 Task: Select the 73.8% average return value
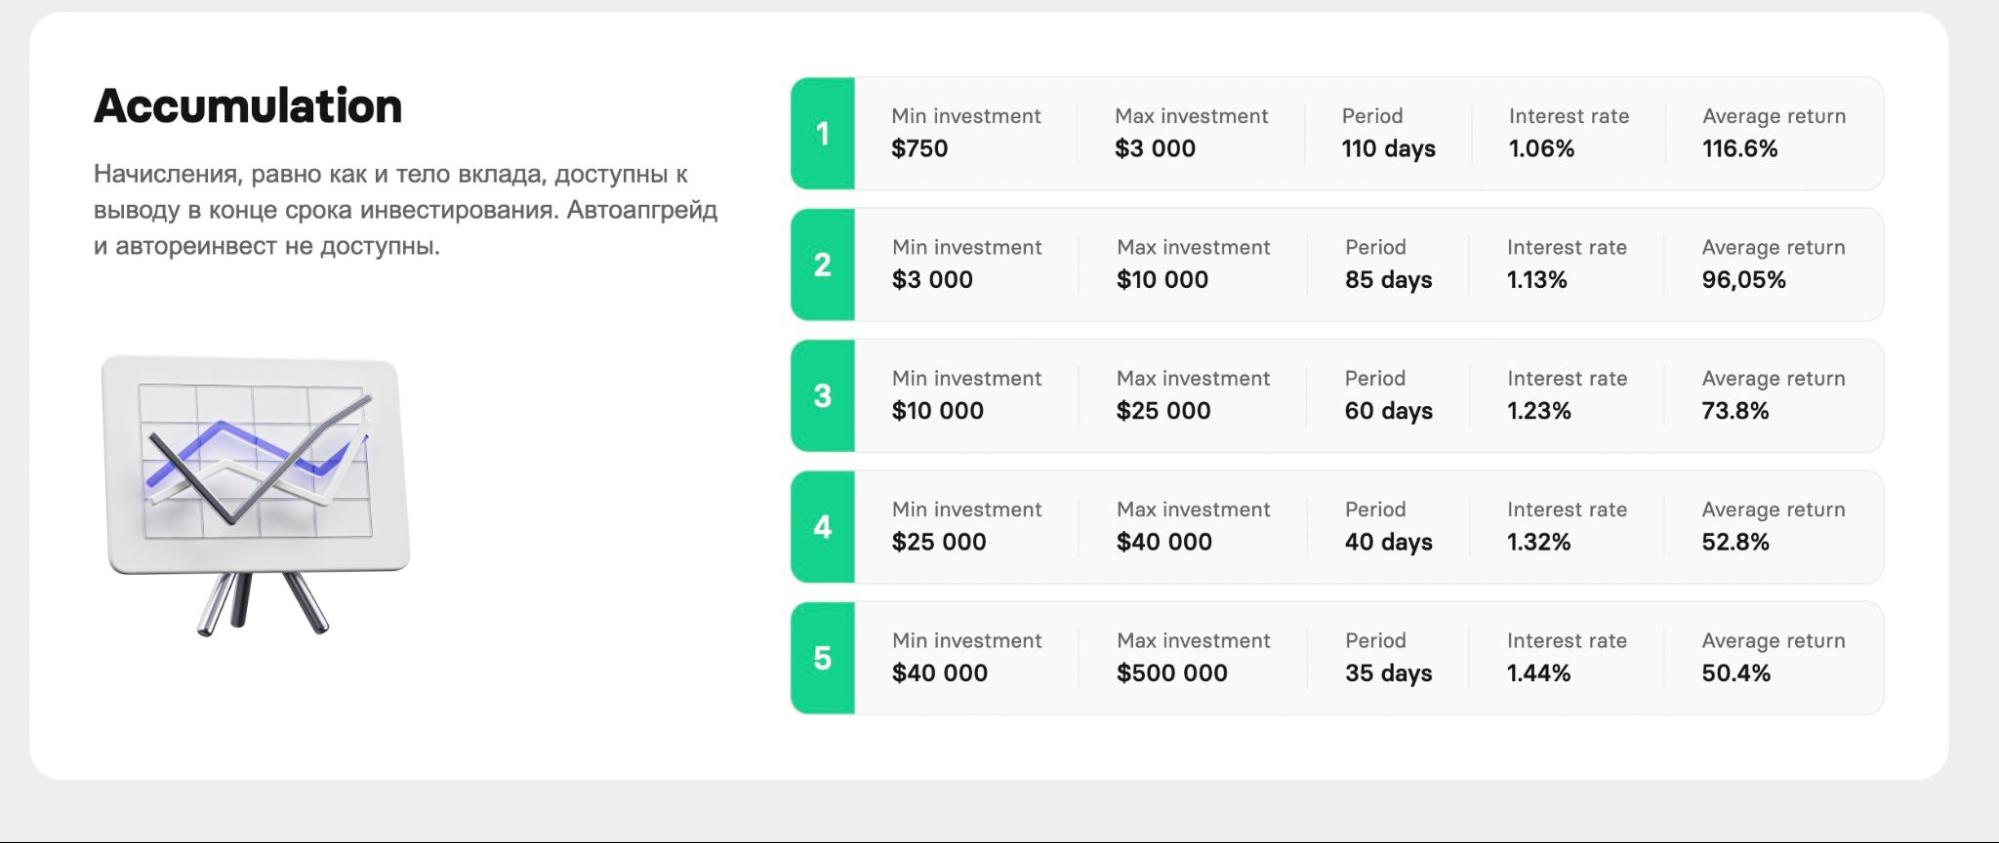point(1735,411)
